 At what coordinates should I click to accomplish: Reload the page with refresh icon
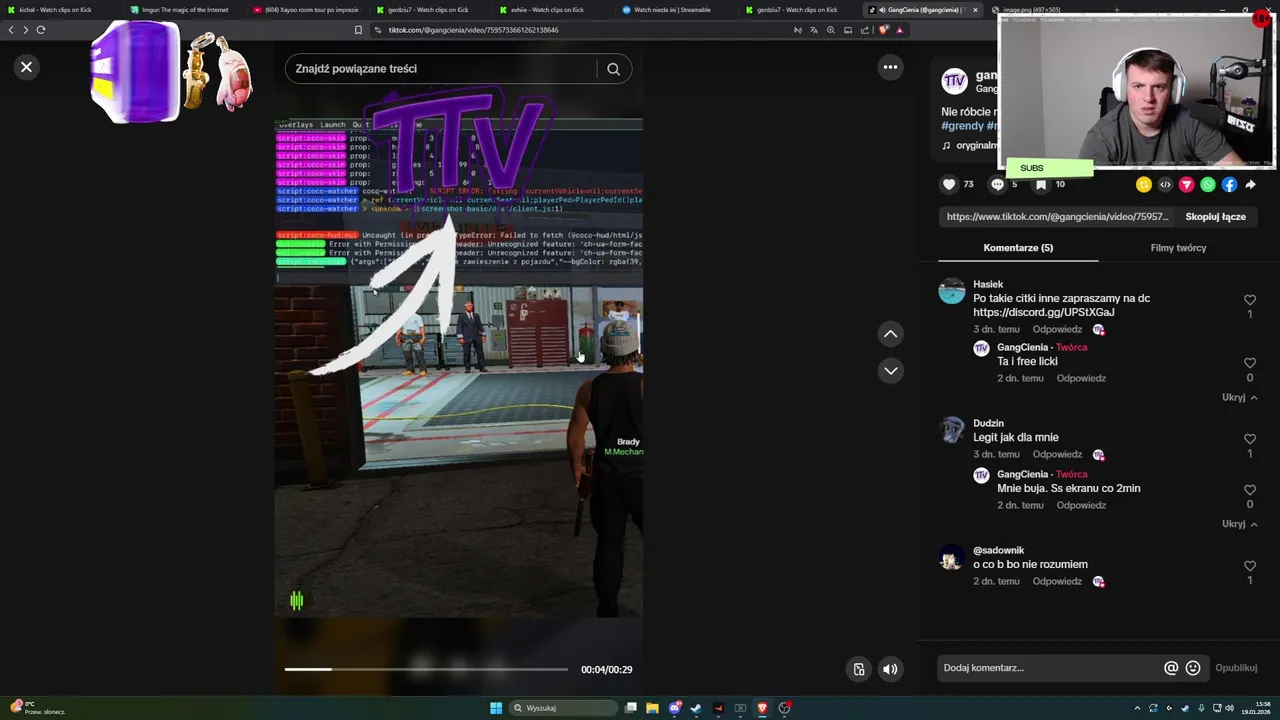pyautogui.click(x=41, y=30)
